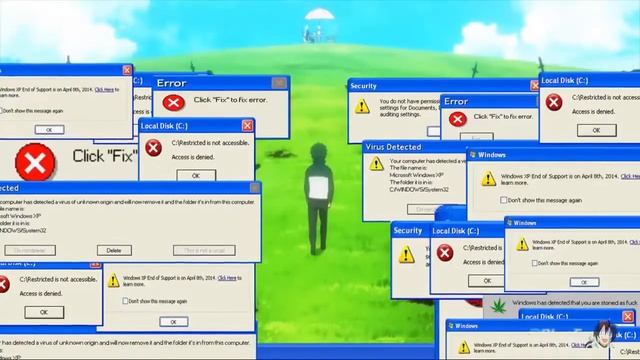This screenshot has width=640, height=360.
Task: Click Windows flag icon in large Windows dialog title bar
Action: [x=473, y=155]
